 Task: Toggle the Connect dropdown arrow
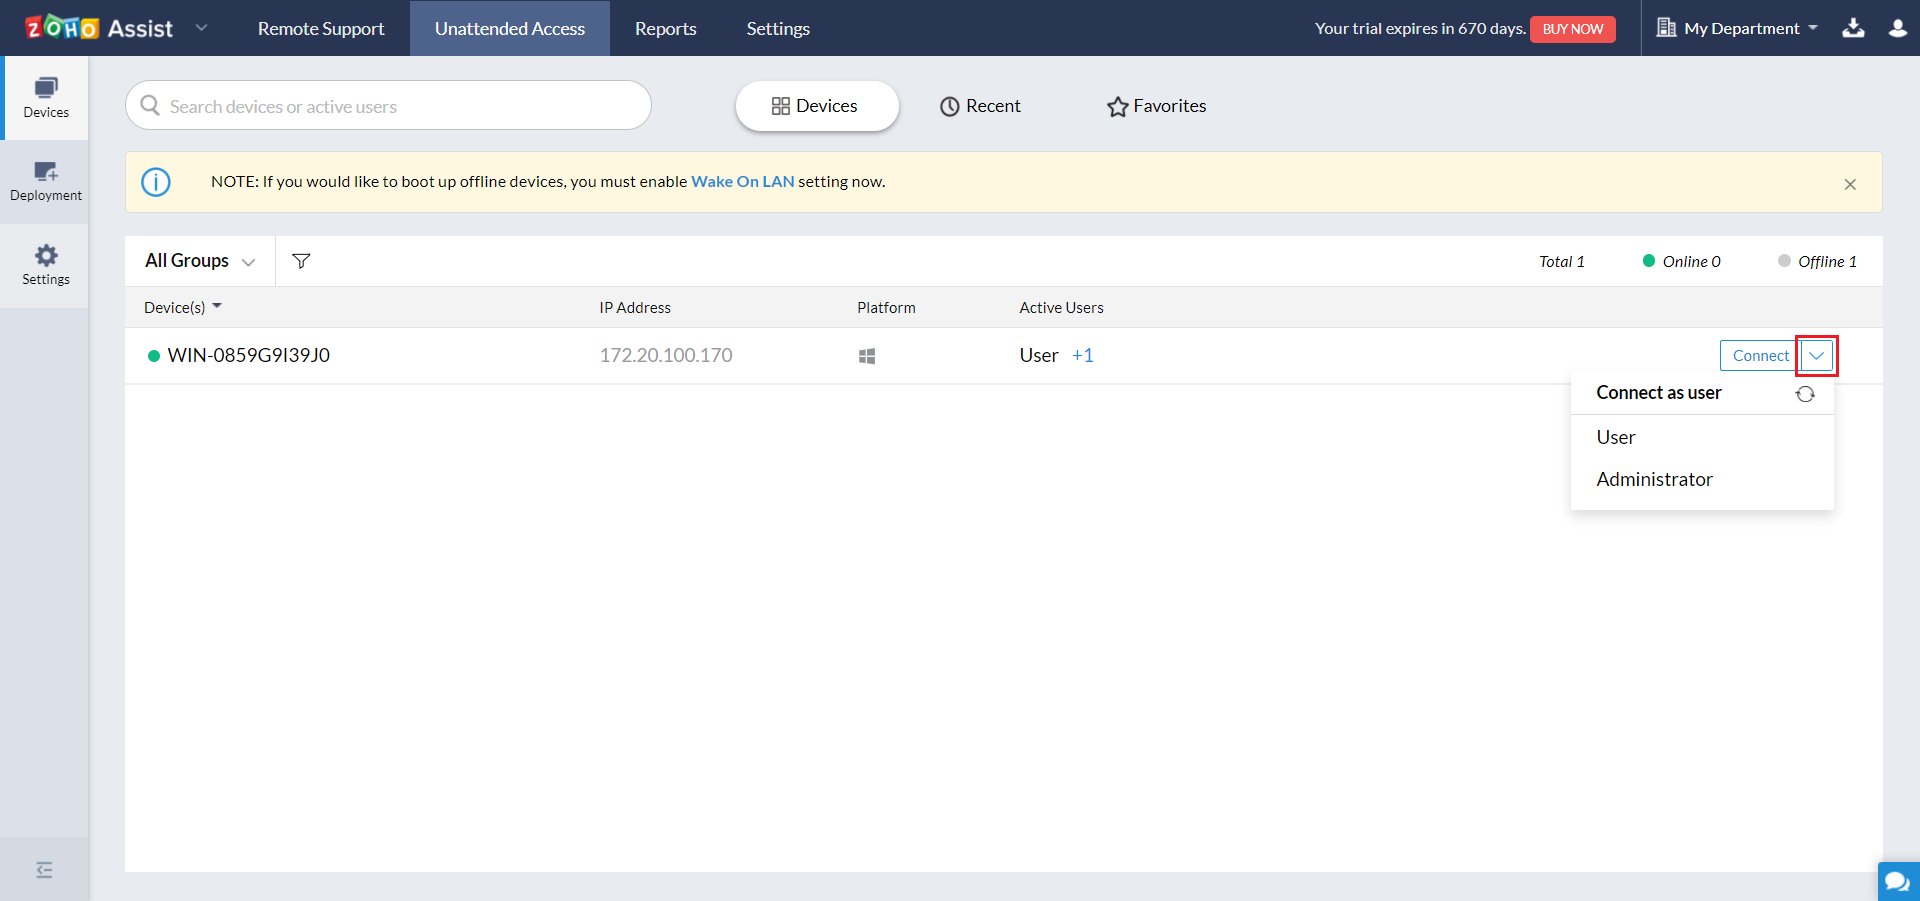1816,356
